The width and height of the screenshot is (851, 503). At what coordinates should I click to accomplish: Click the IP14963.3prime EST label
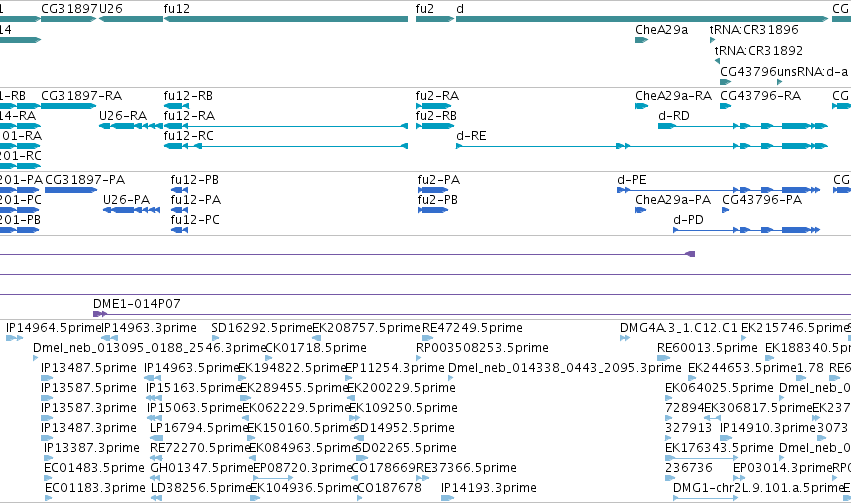(x=149, y=328)
